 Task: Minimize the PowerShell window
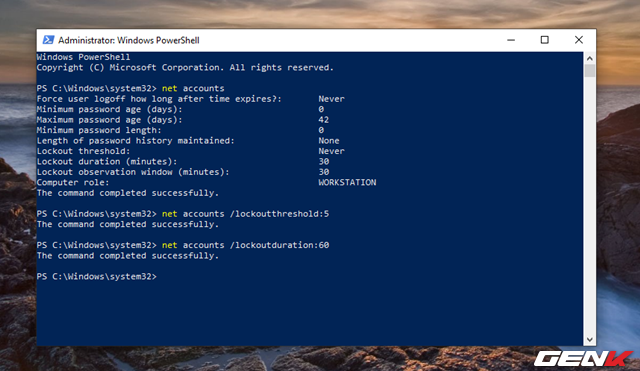tap(511, 40)
